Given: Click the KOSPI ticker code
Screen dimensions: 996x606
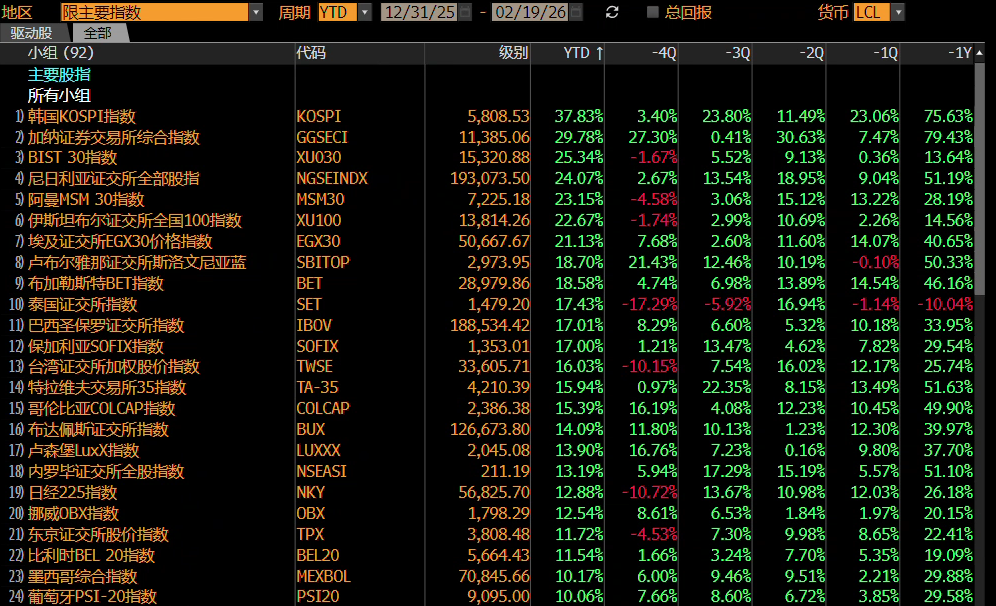Looking at the screenshot, I should coord(318,117).
